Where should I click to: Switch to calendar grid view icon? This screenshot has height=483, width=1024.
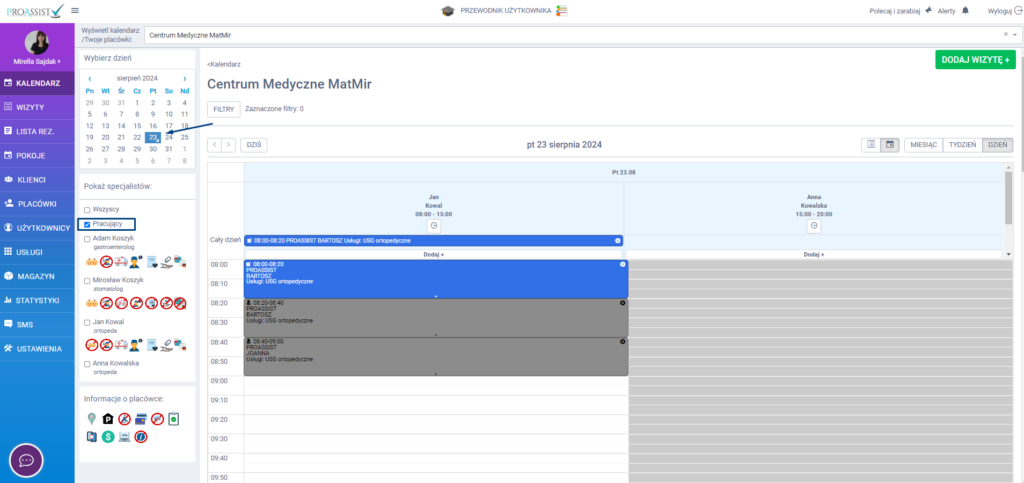click(x=889, y=144)
